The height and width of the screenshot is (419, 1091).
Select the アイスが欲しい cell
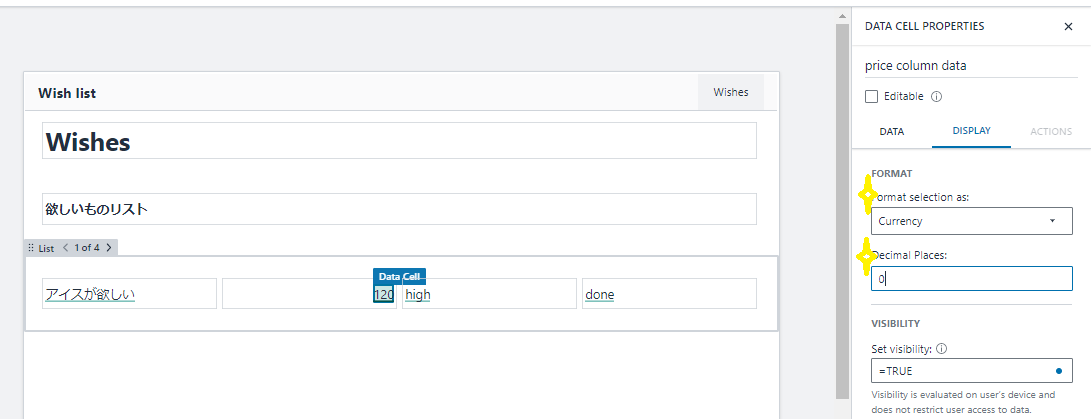[x=129, y=294]
